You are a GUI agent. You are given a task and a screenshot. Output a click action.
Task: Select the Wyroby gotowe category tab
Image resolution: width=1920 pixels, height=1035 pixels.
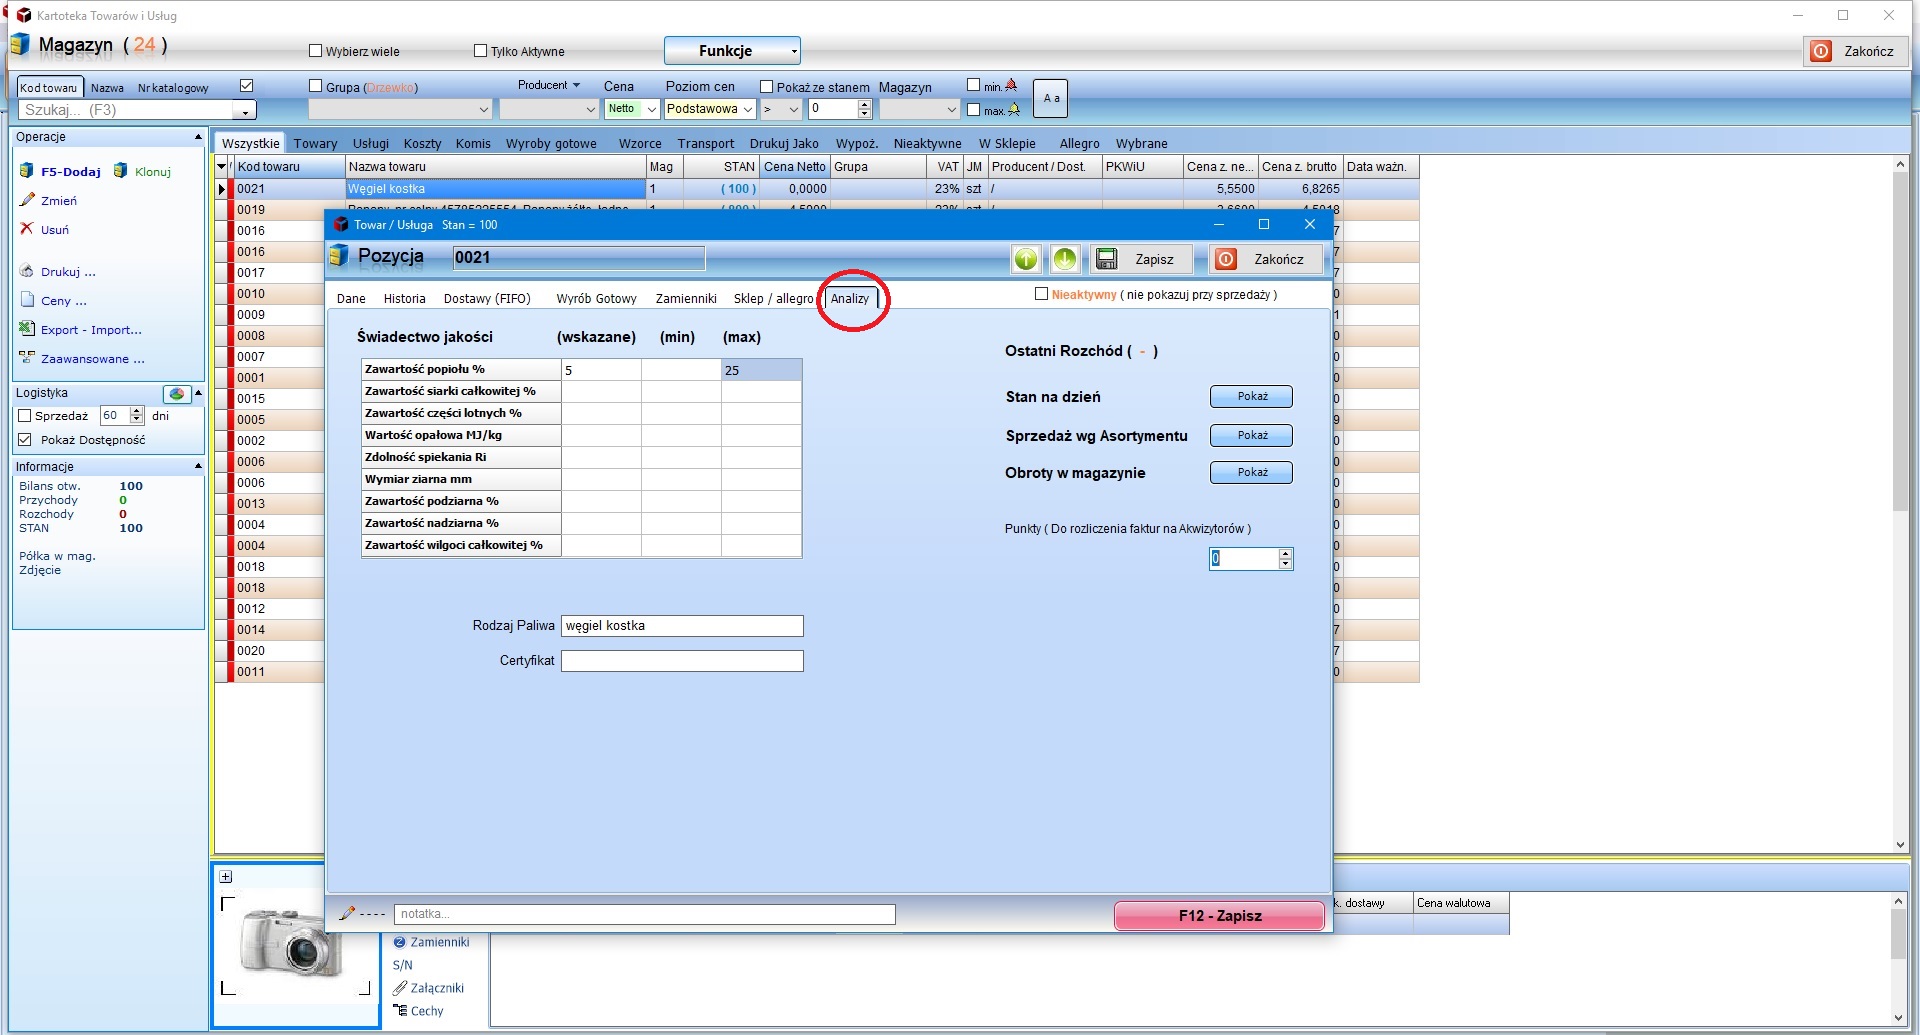(x=551, y=144)
